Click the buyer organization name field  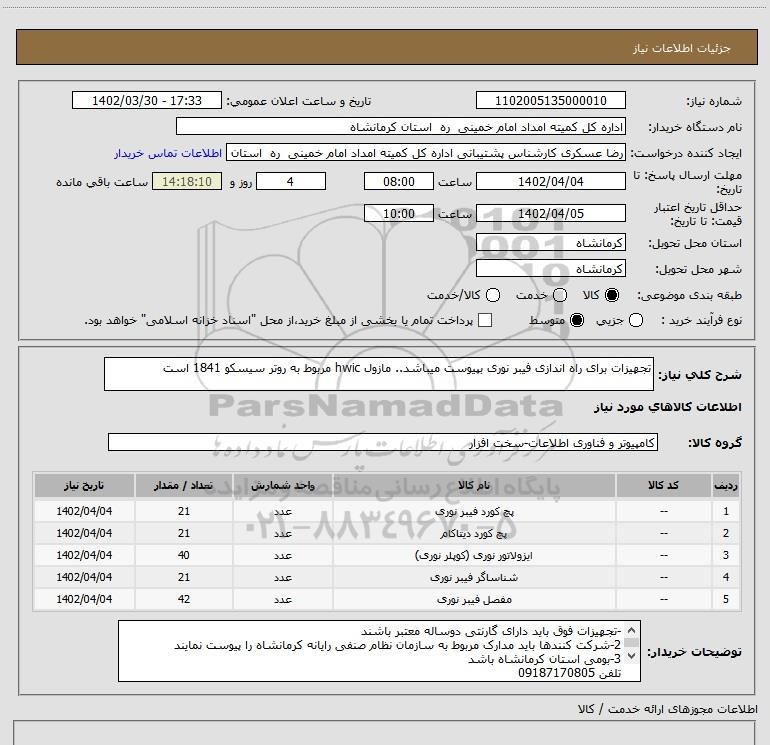click(x=401, y=127)
